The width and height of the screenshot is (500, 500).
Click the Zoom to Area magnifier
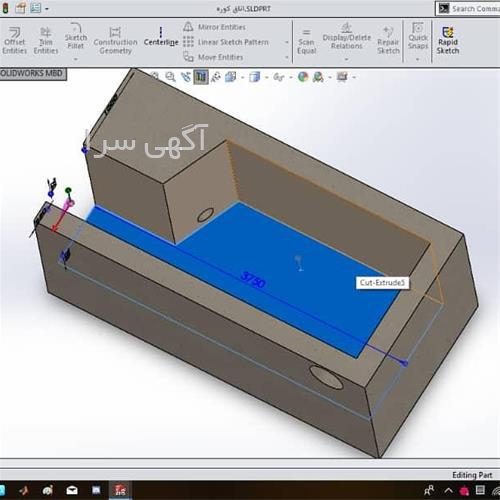pyautogui.click(x=170, y=77)
